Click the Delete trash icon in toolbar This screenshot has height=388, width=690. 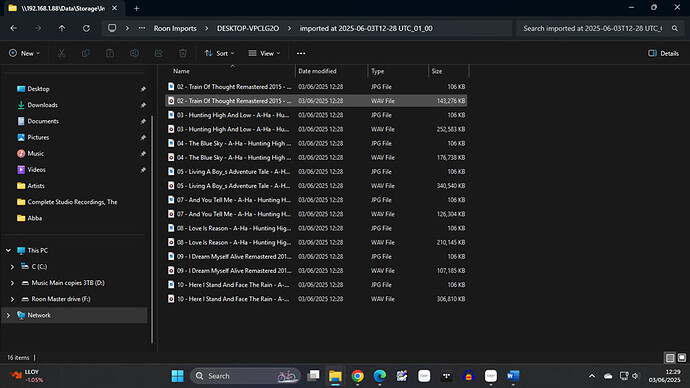[x=183, y=53]
